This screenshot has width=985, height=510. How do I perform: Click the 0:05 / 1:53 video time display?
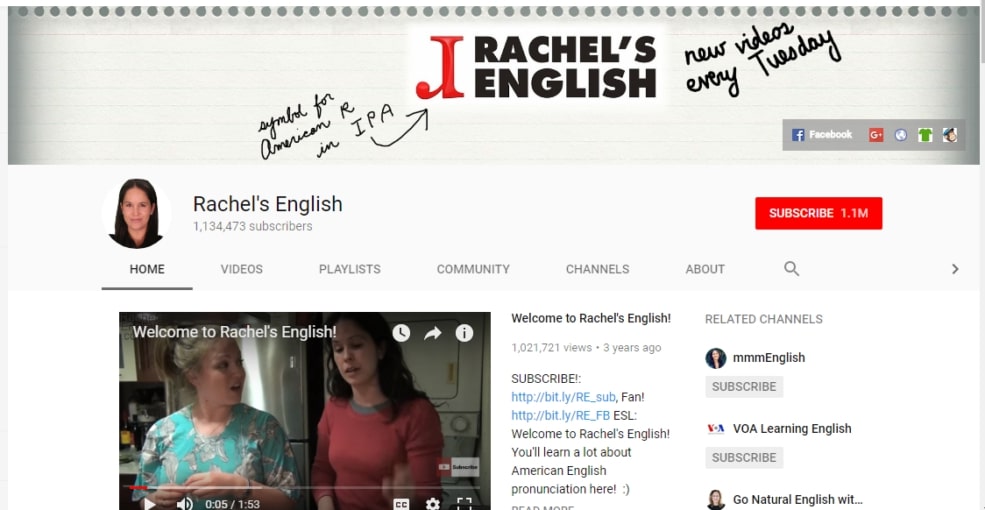(232, 504)
